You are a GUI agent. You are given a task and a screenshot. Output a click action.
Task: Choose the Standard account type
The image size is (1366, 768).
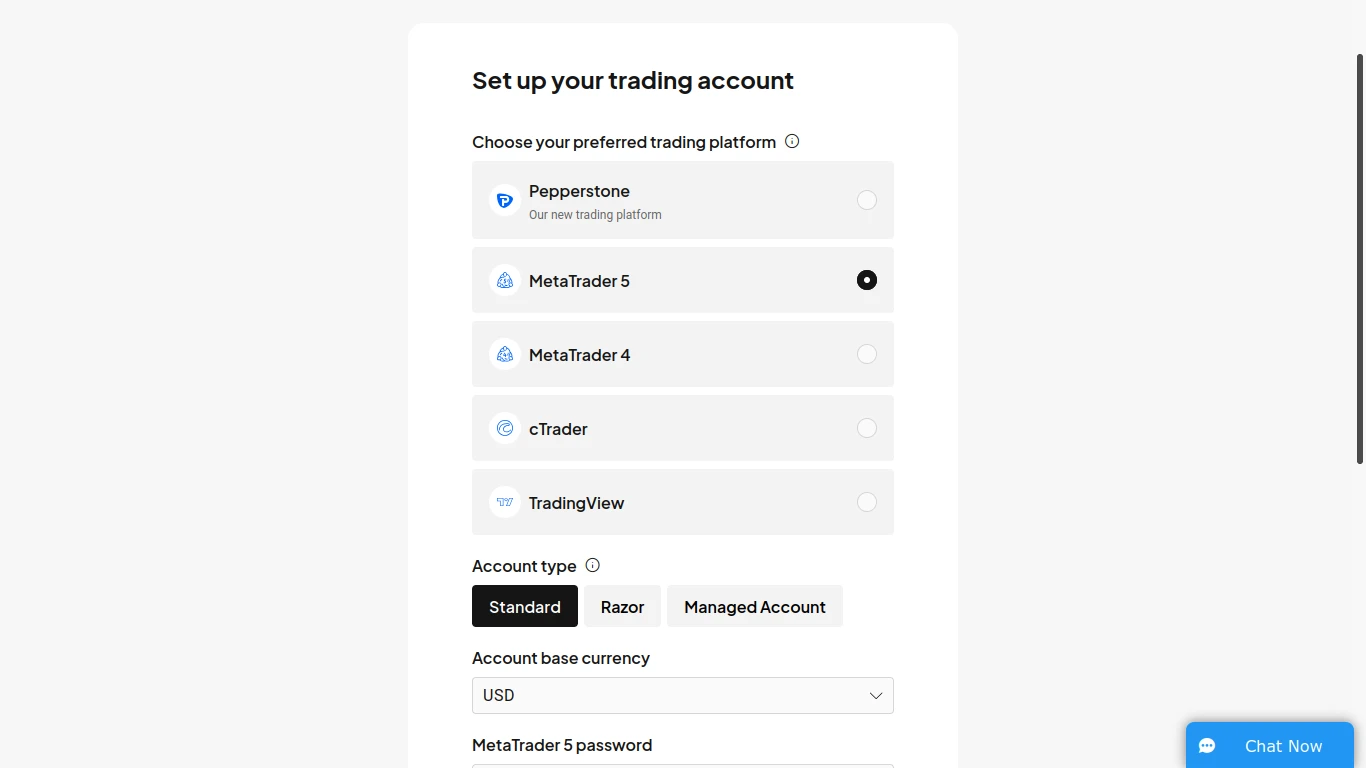click(525, 606)
